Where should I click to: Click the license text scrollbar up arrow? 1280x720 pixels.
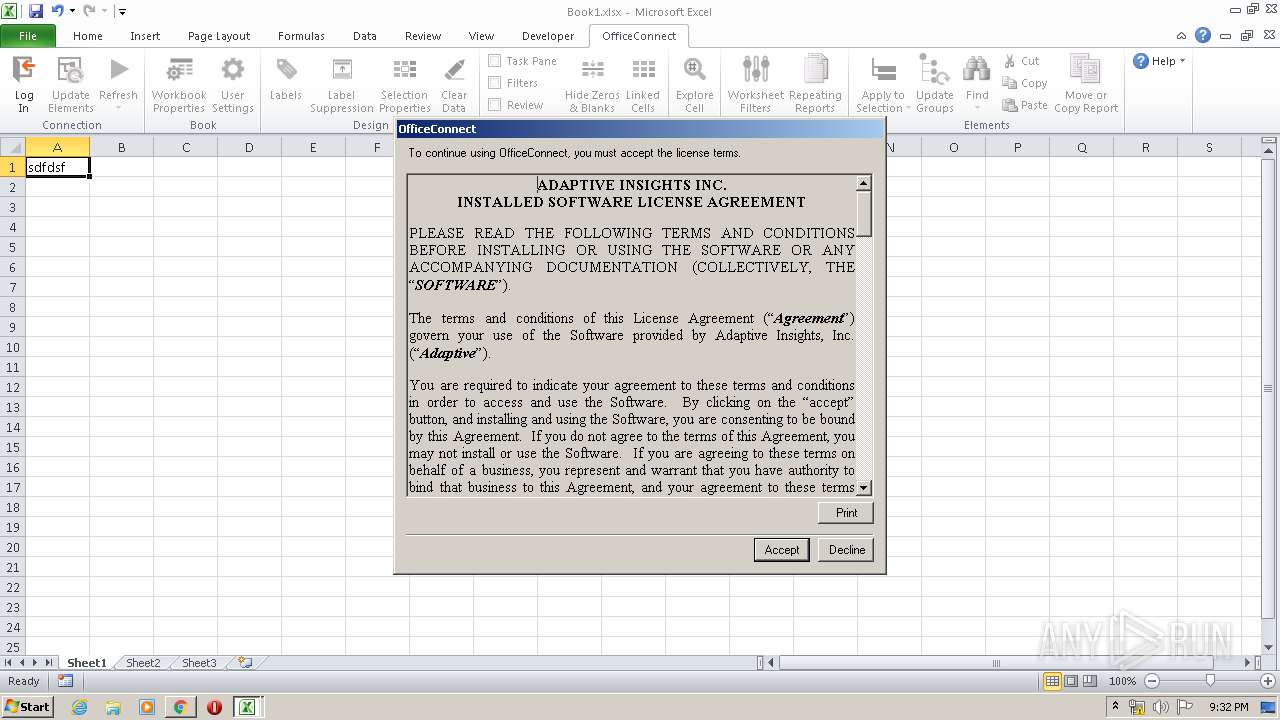tap(864, 184)
